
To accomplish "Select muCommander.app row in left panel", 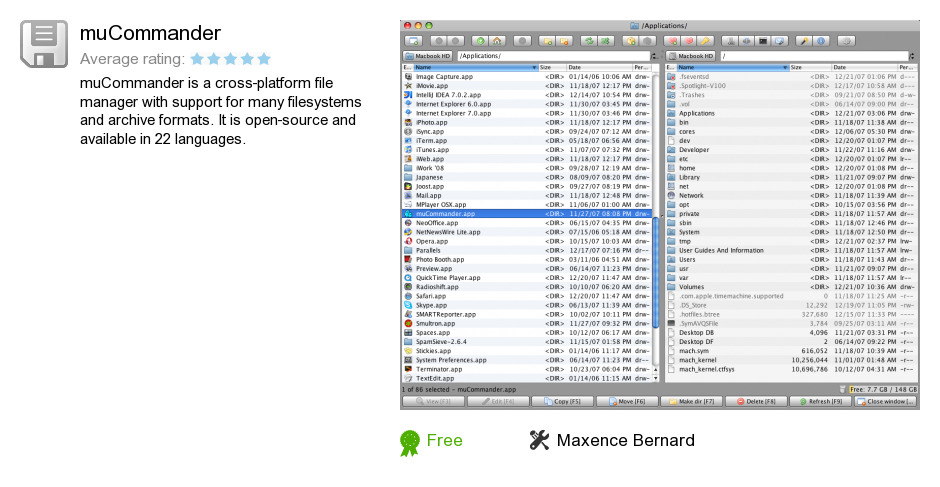I will click(526, 214).
